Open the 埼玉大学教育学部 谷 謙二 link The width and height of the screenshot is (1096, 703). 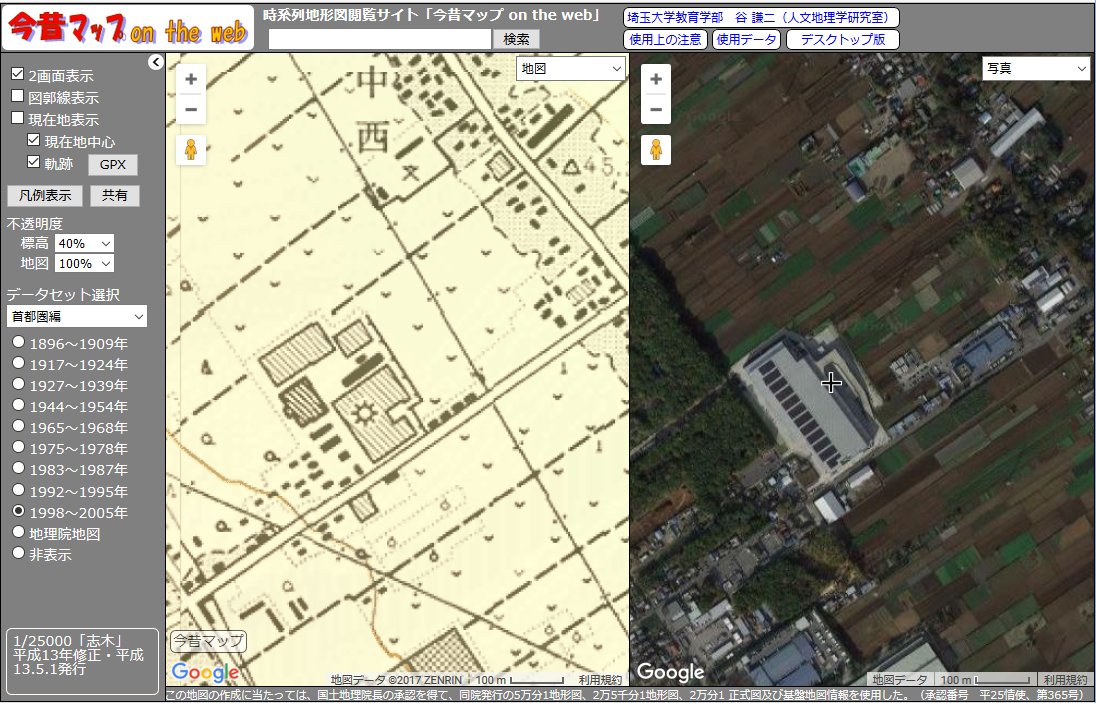point(761,17)
